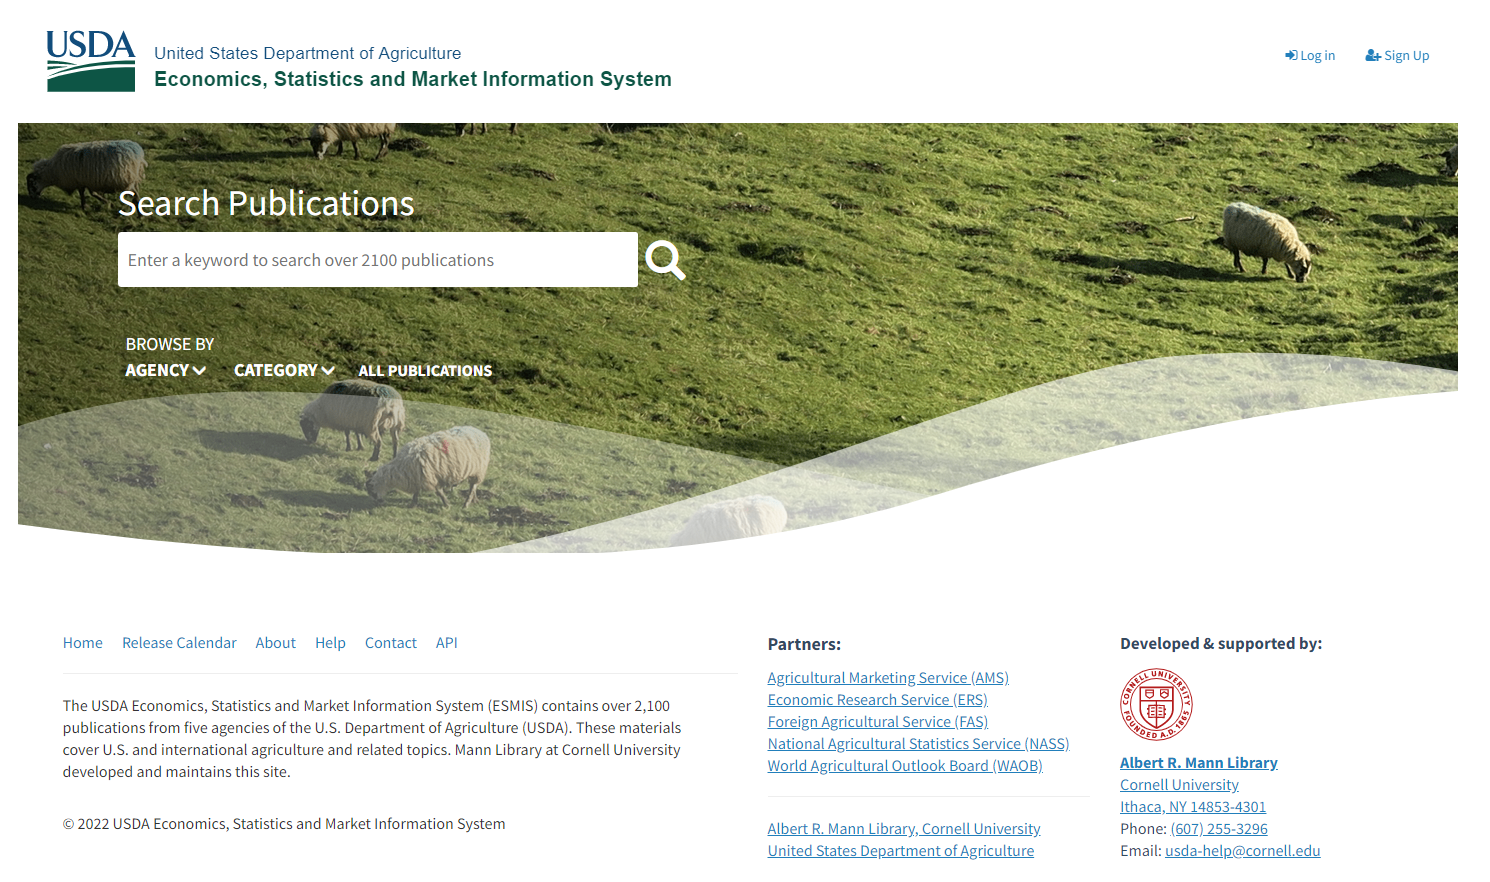
Task: Click the Albert R. Mann Library heading link
Action: click(1199, 763)
